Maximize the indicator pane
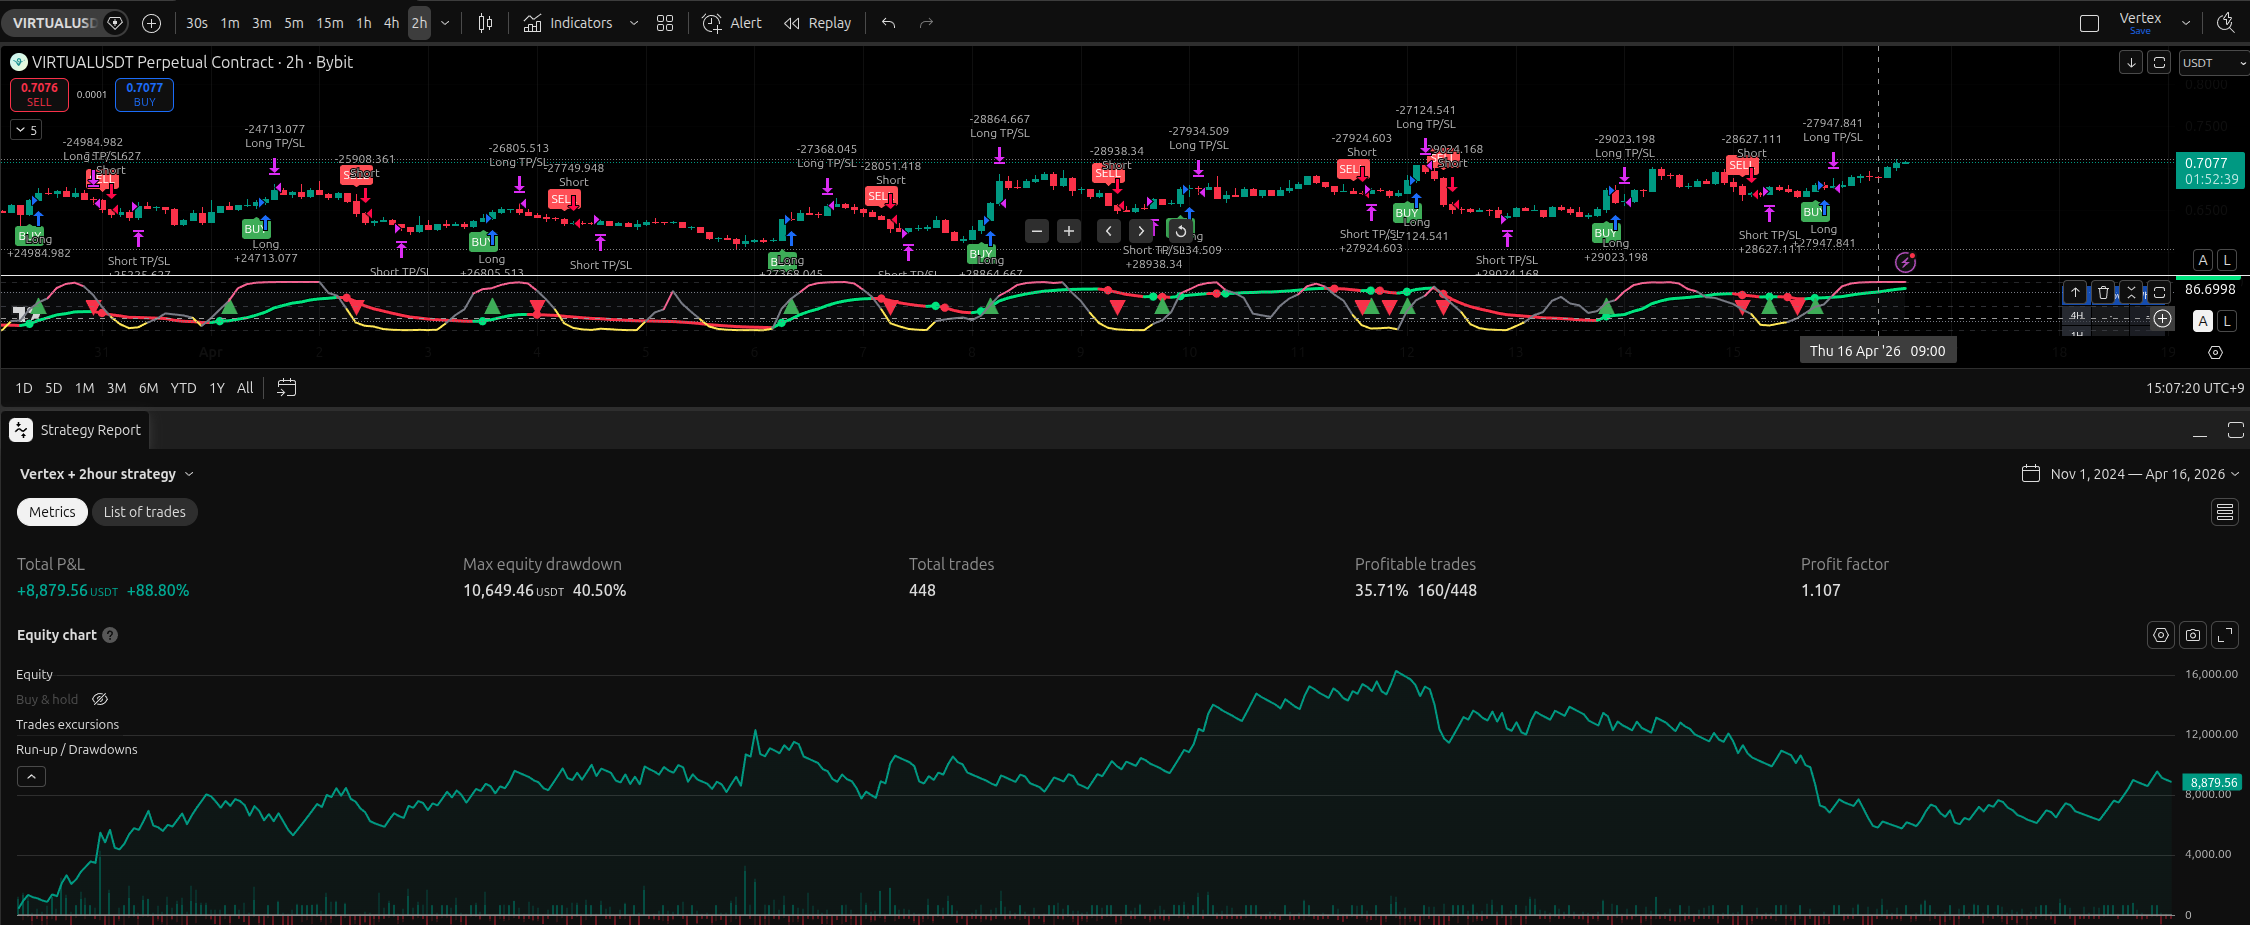 pos(2159,292)
